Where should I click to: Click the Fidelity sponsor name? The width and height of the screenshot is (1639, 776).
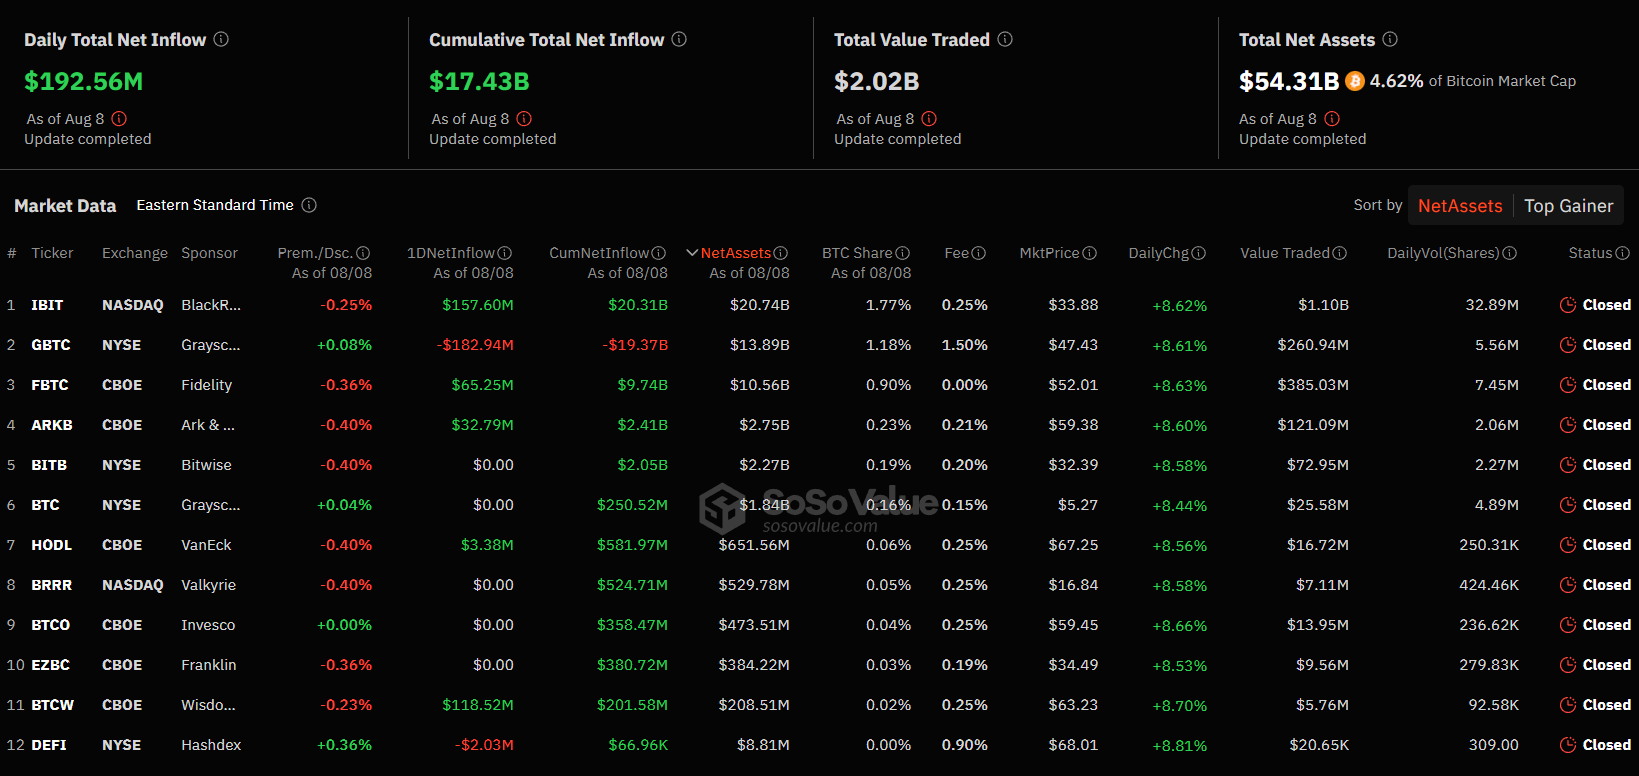click(x=206, y=385)
